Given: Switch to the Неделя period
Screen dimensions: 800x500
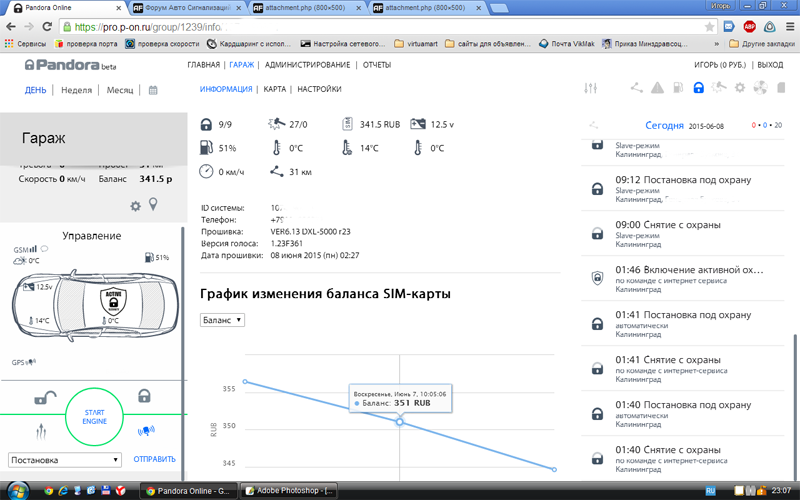Looking at the screenshot, I should [x=77, y=90].
